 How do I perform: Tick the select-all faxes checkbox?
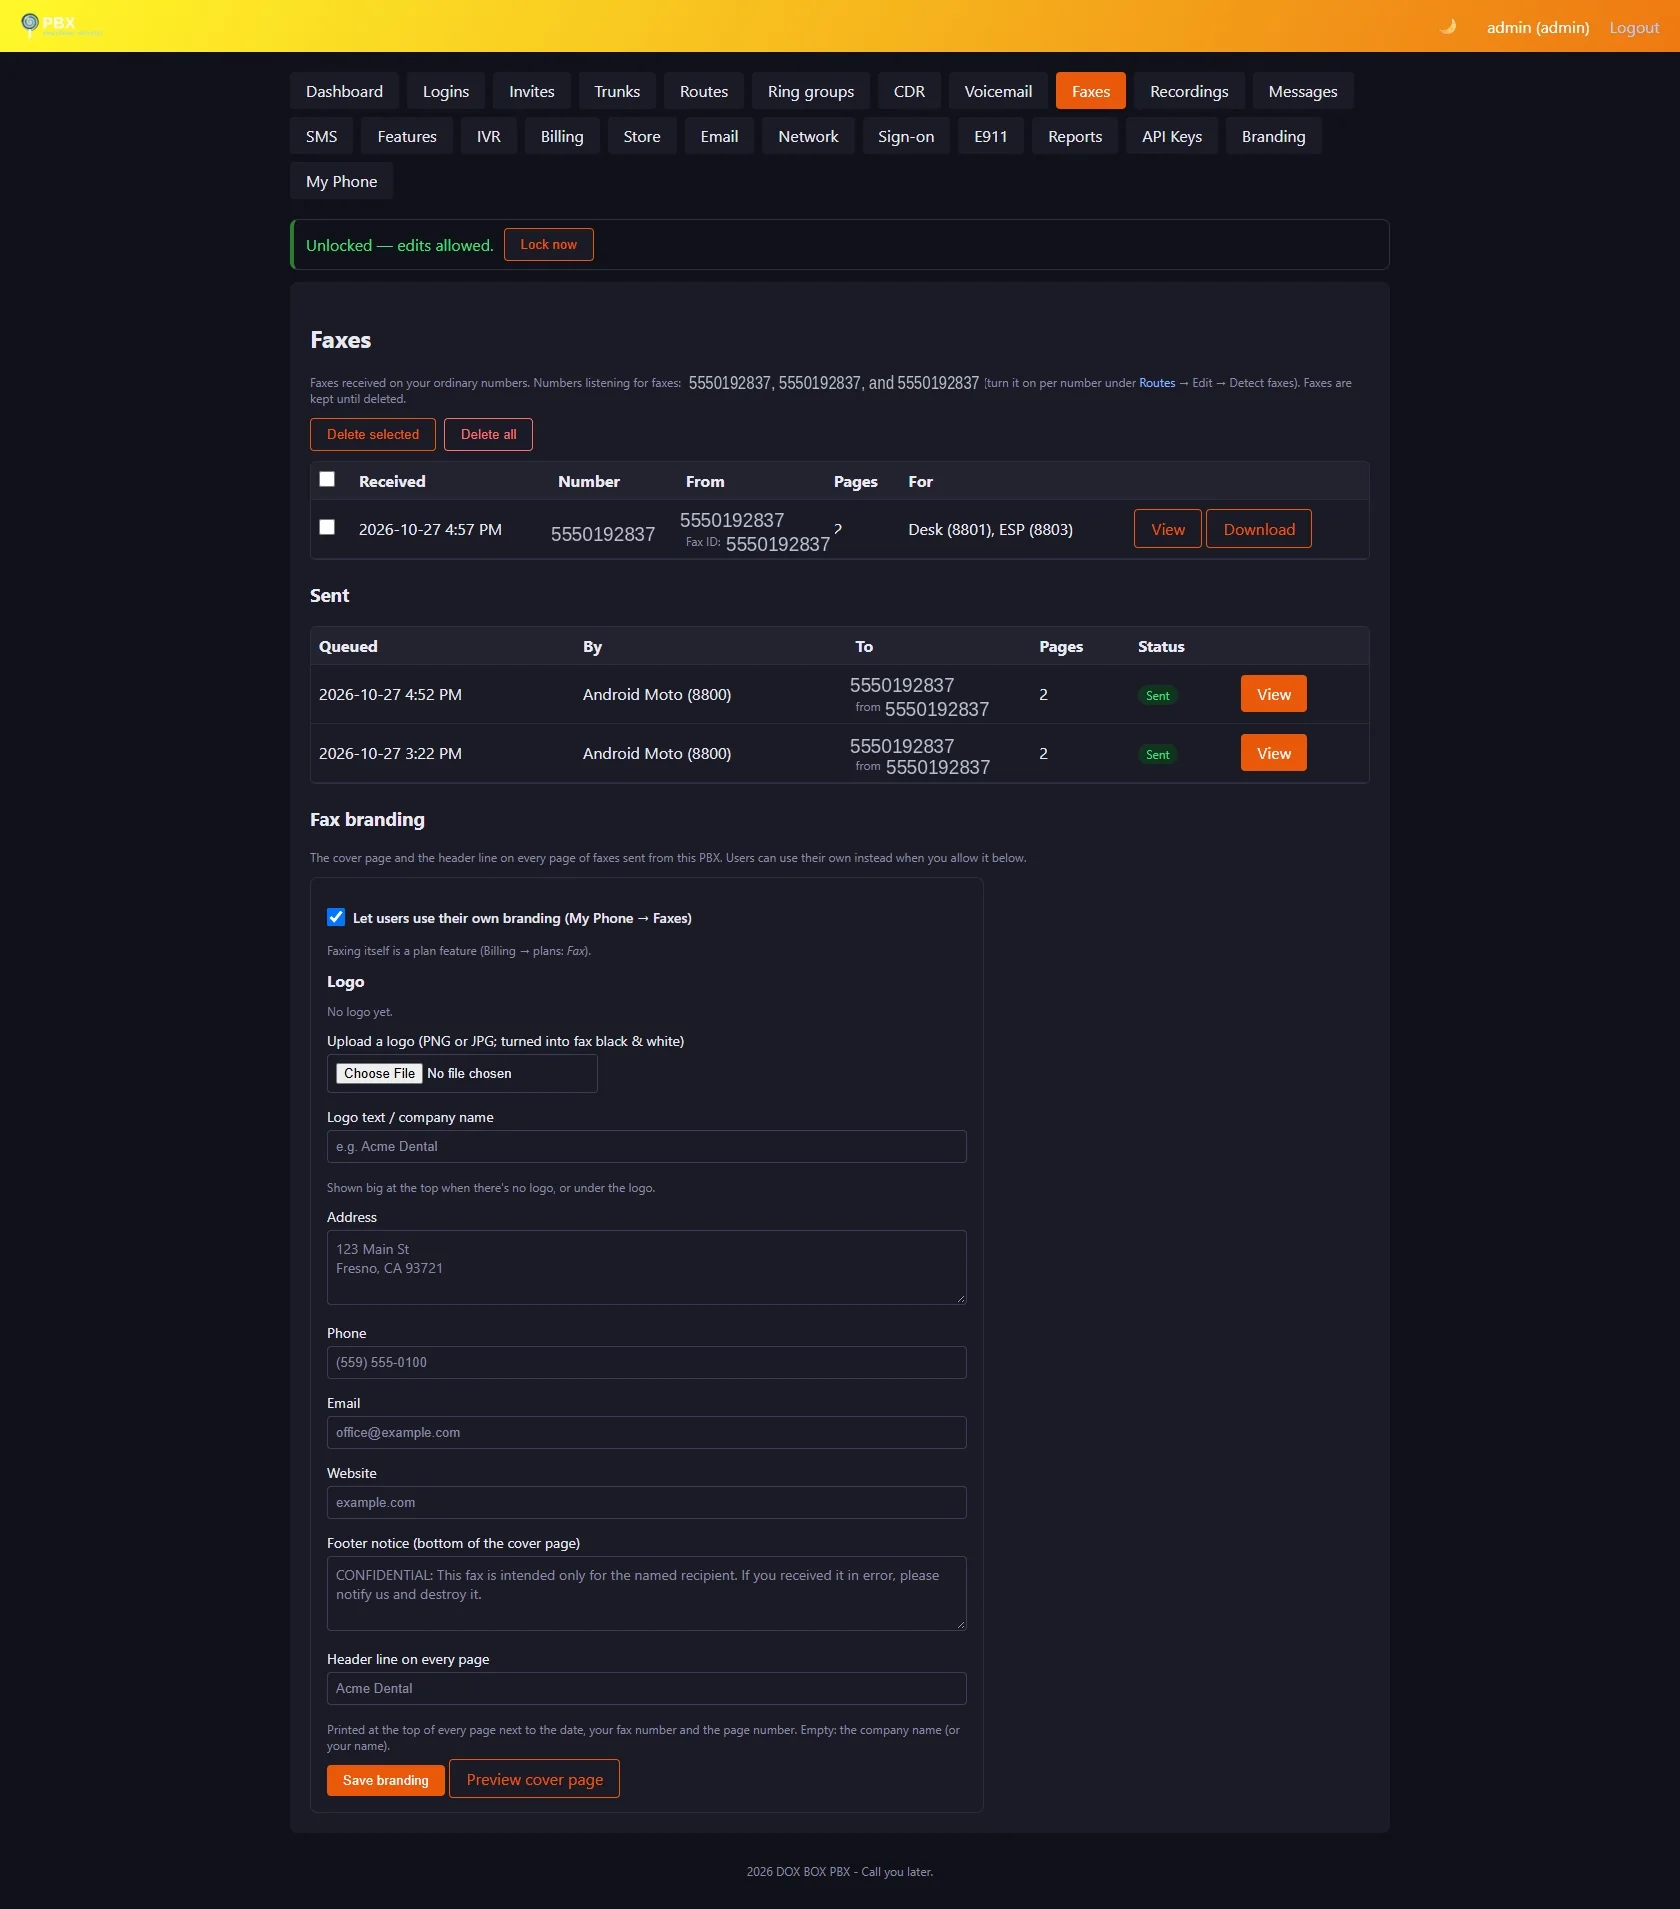point(327,479)
